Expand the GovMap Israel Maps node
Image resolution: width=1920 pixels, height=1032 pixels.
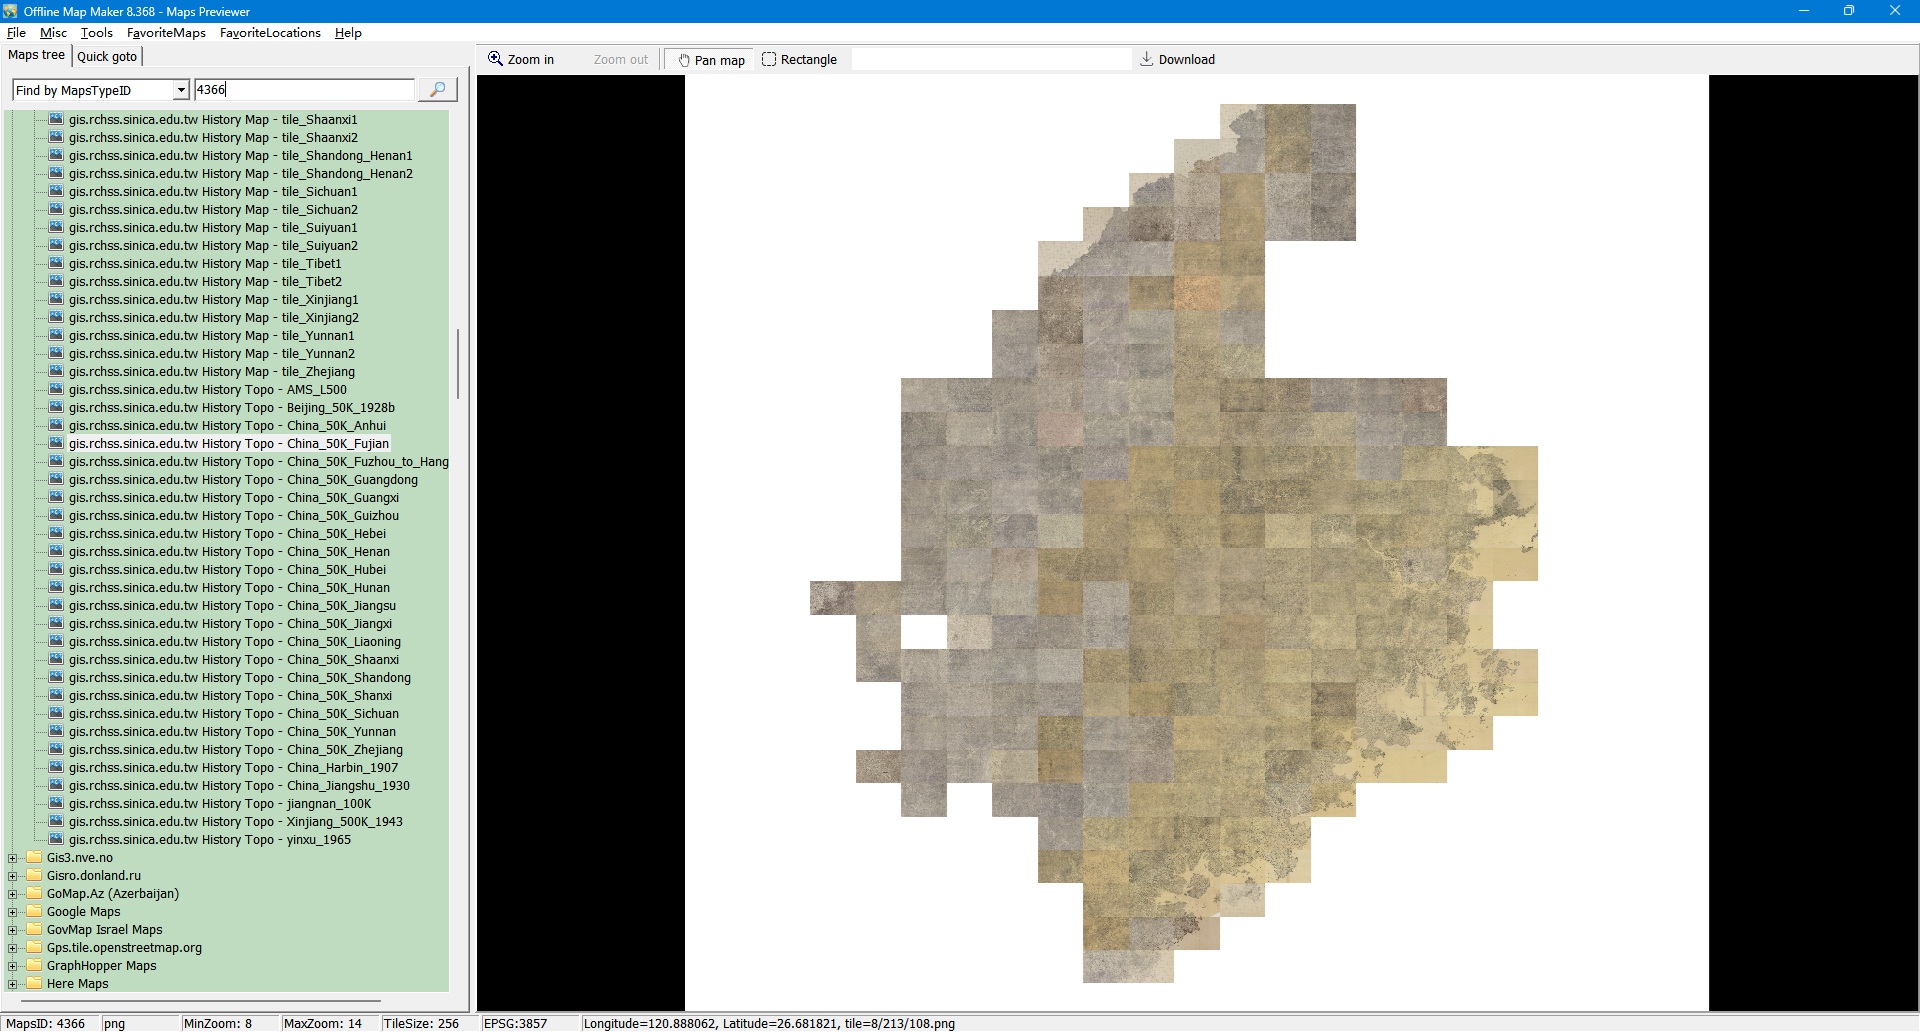click(13, 930)
